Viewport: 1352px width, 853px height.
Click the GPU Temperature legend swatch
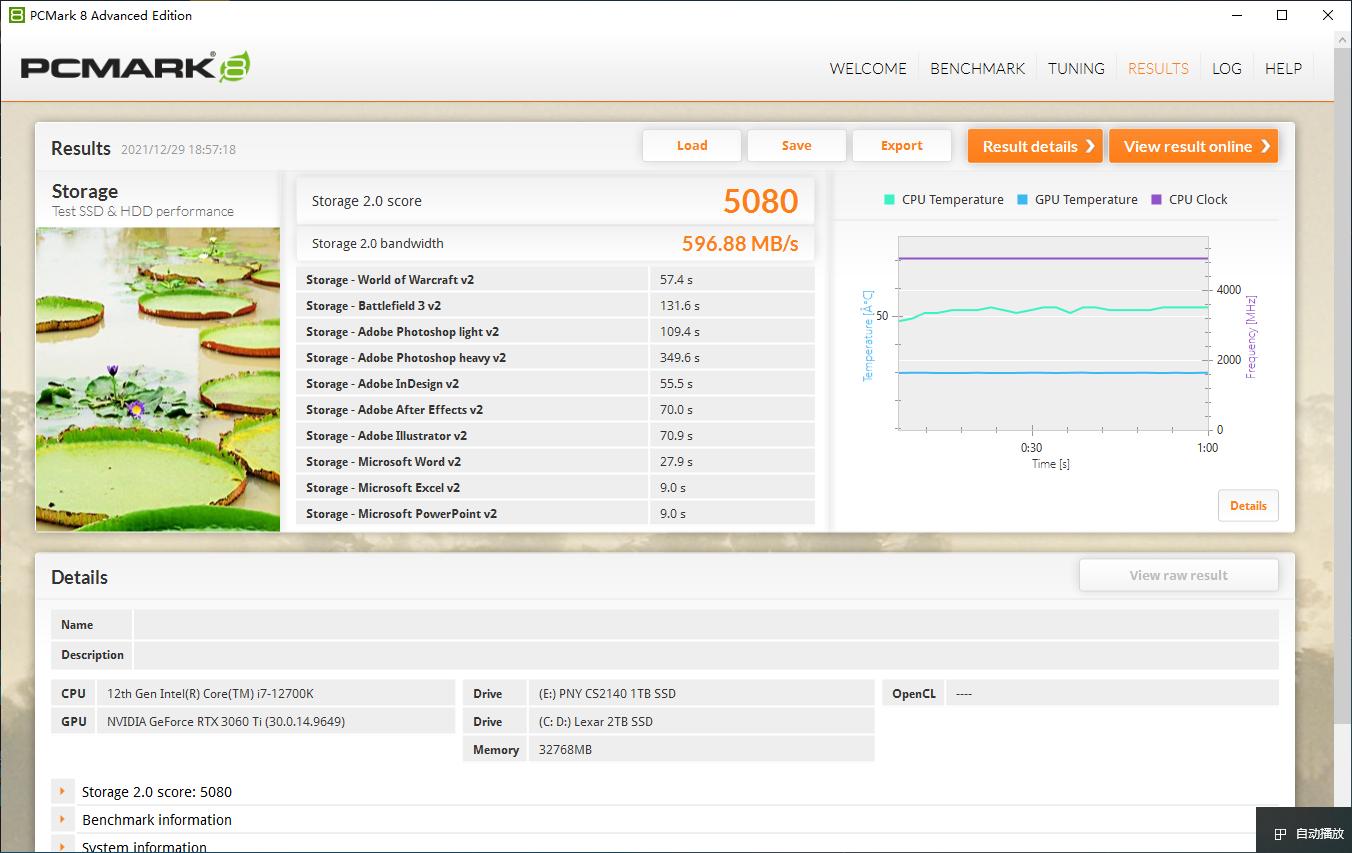1022,199
